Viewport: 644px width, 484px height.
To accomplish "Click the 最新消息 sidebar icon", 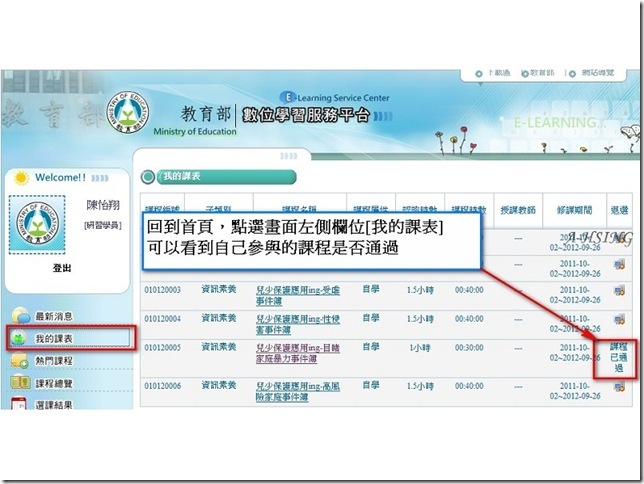I will (21, 316).
